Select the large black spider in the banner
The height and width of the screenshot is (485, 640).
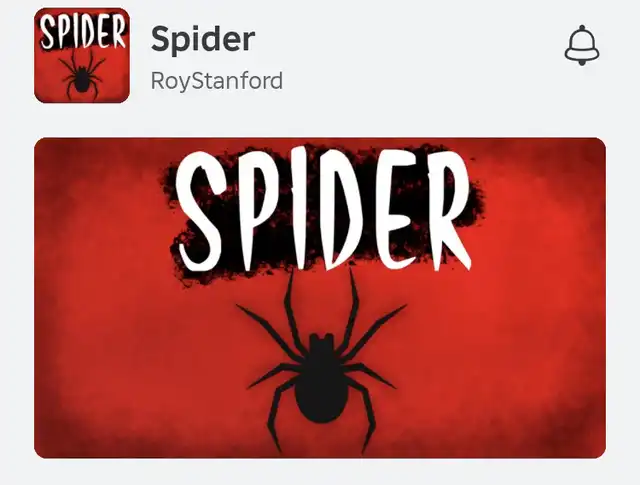(x=321, y=361)
